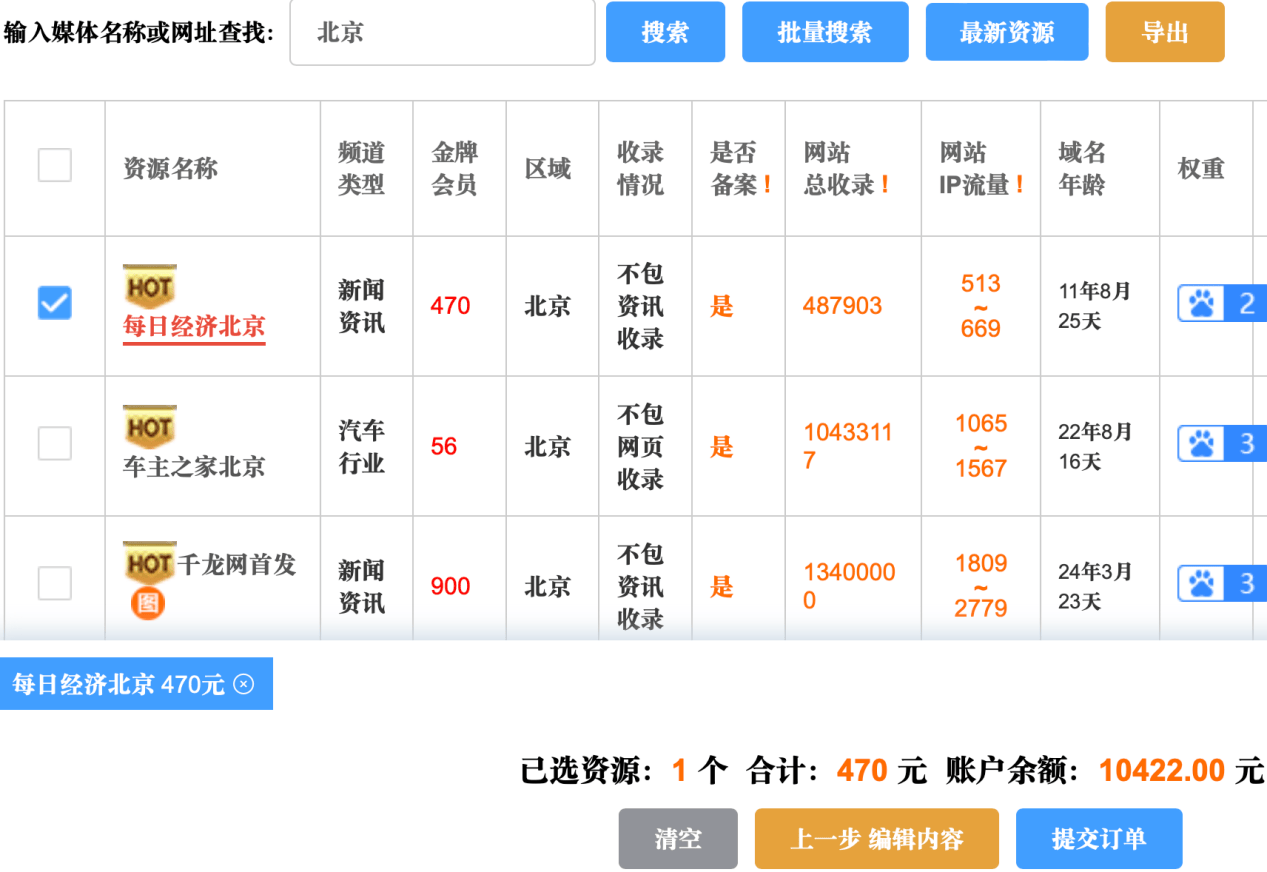Open the 千龙网首发 resource name

[237, 565]
